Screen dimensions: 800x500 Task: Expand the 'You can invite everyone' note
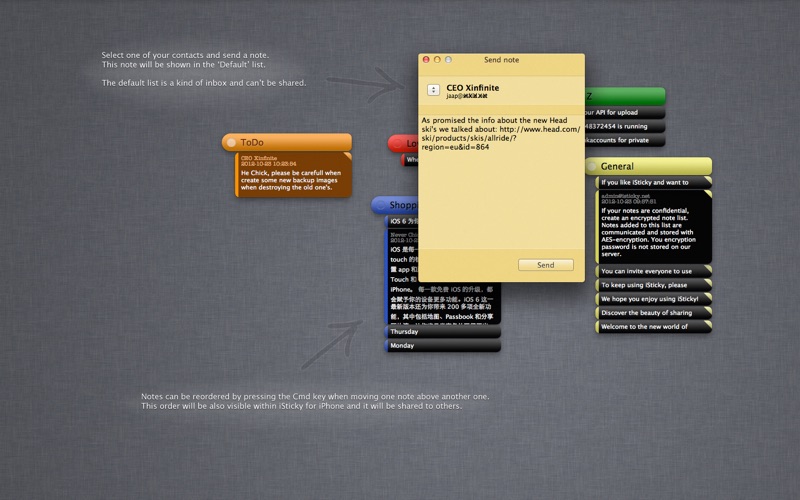(650, 271)
